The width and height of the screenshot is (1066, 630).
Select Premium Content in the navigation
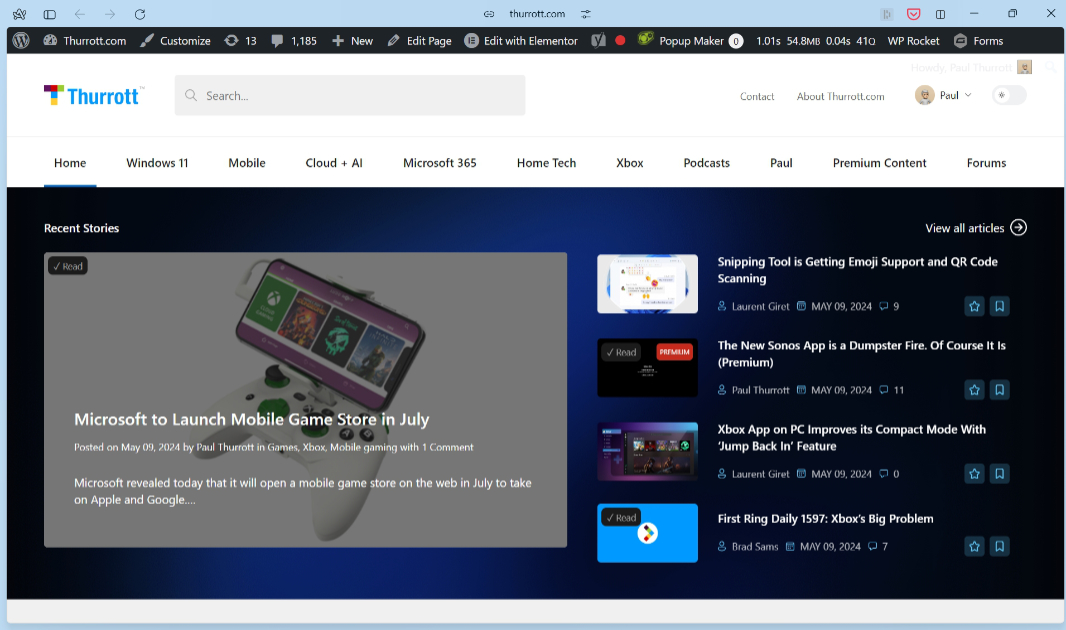[879, 163]
